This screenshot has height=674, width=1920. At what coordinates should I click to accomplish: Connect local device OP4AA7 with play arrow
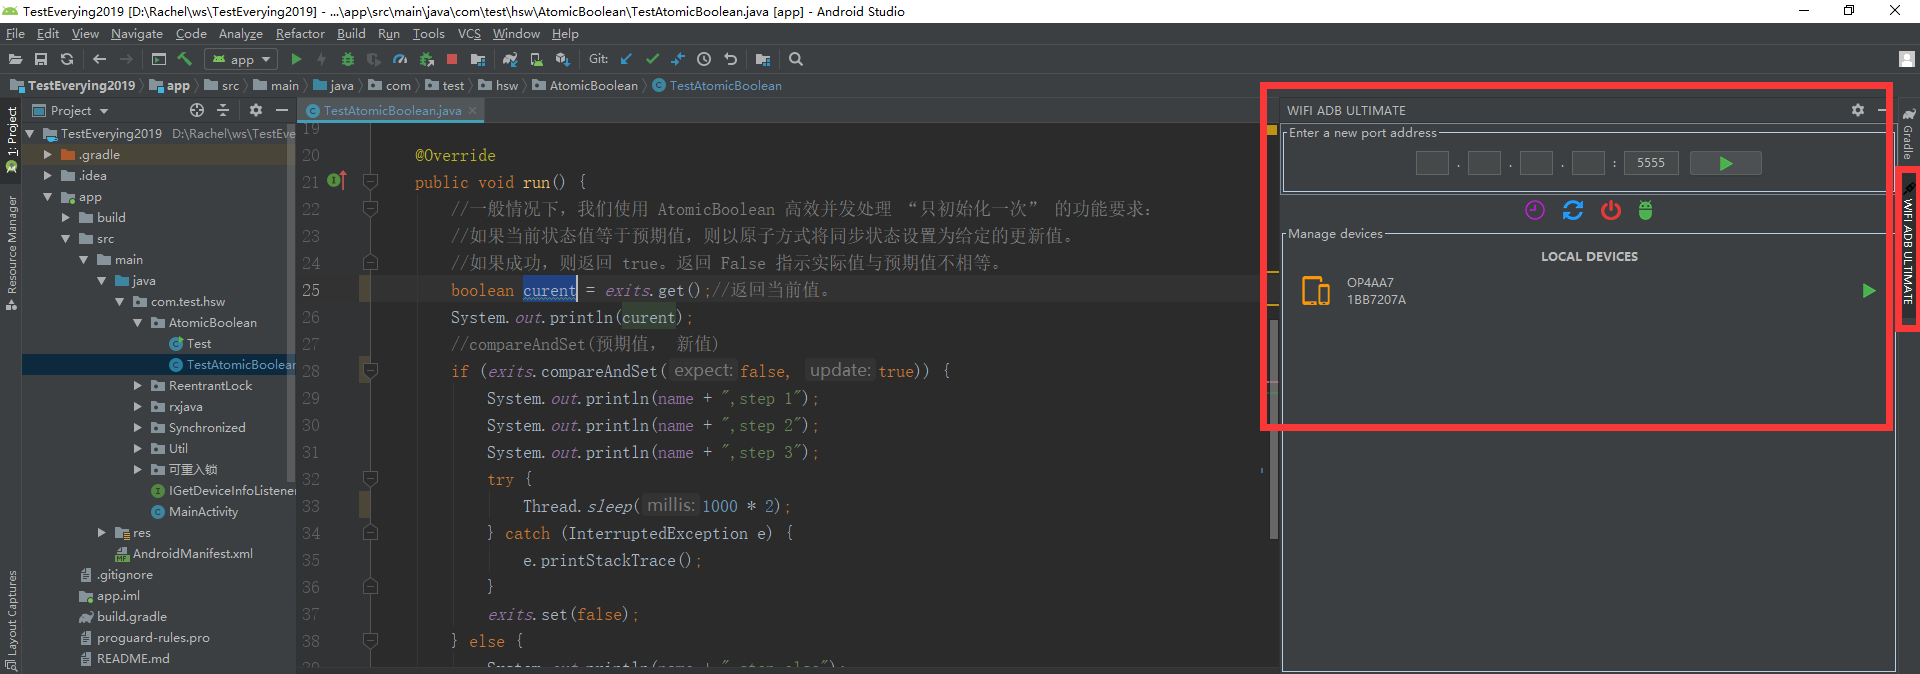coord(1869,291)
